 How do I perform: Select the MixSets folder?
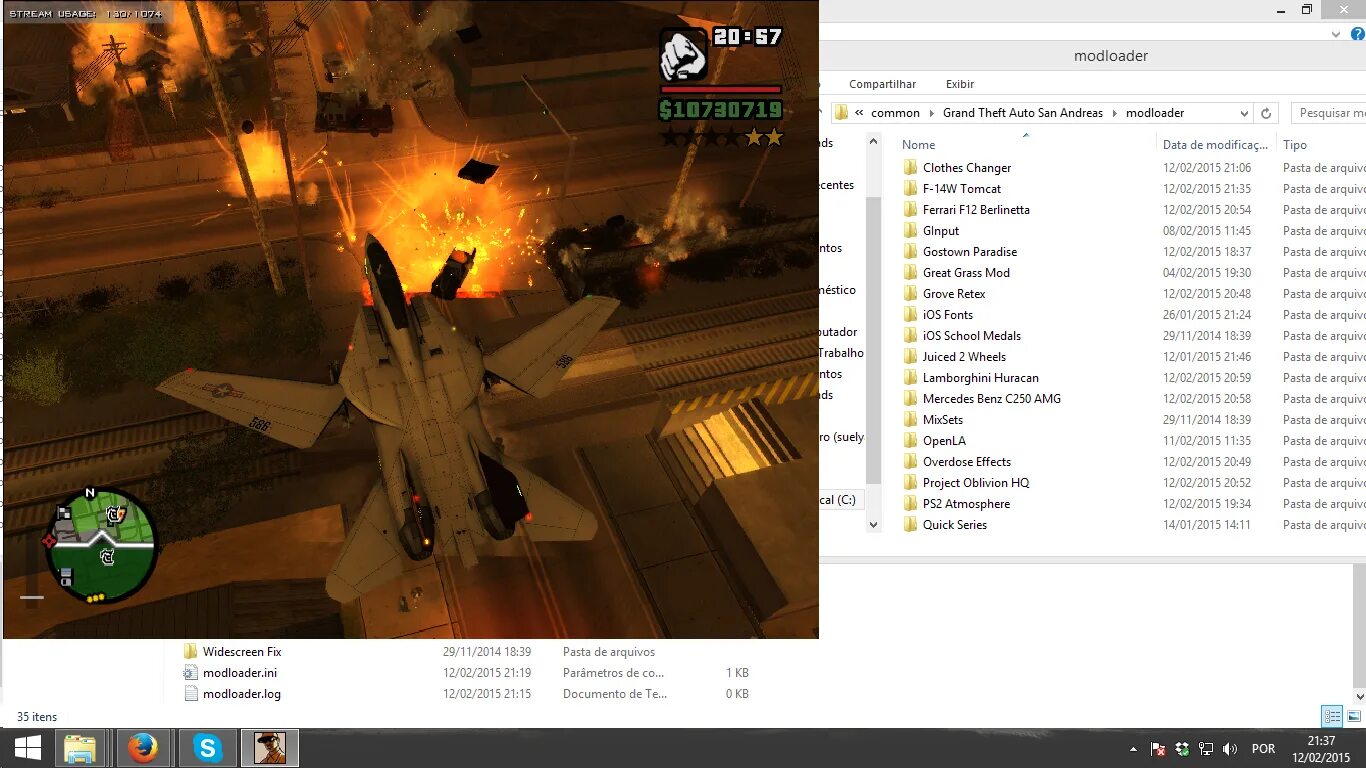pos(943,420)
